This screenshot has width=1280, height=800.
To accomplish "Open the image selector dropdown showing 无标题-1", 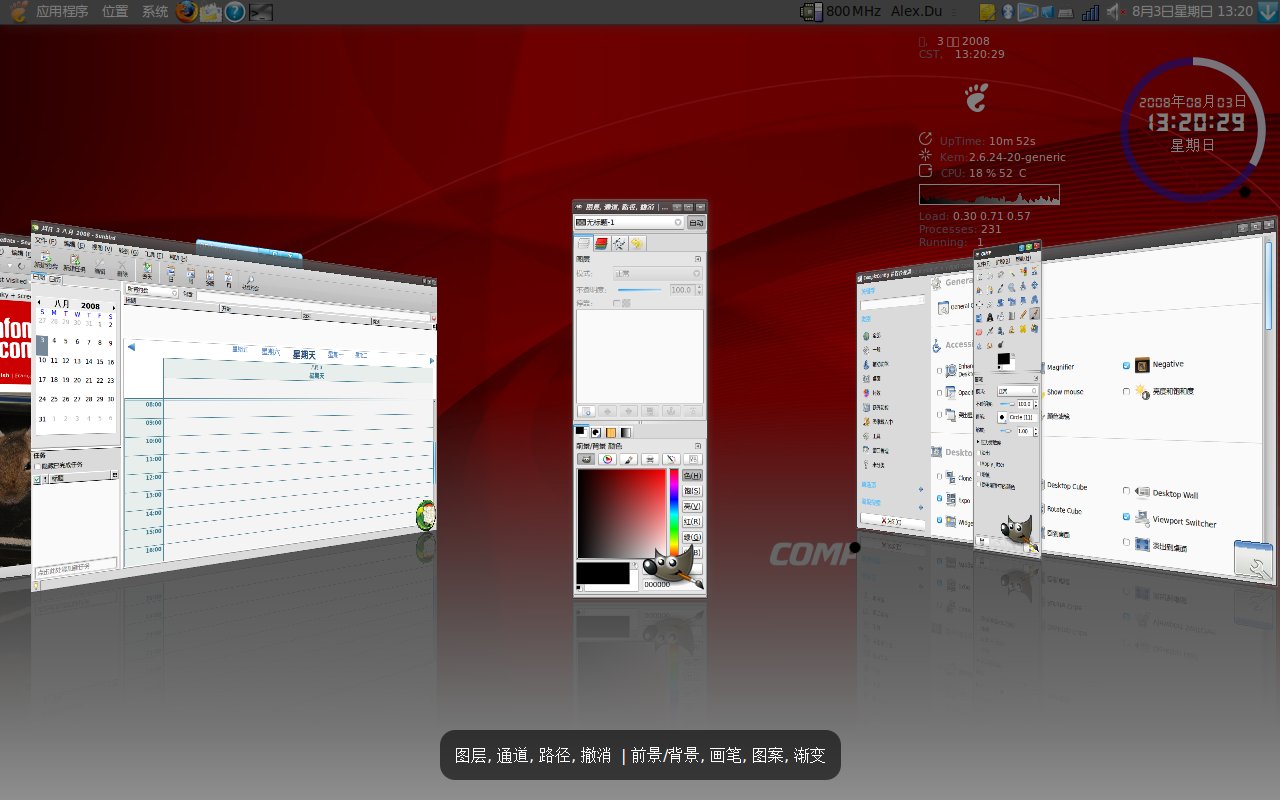I will coord(630,222).
